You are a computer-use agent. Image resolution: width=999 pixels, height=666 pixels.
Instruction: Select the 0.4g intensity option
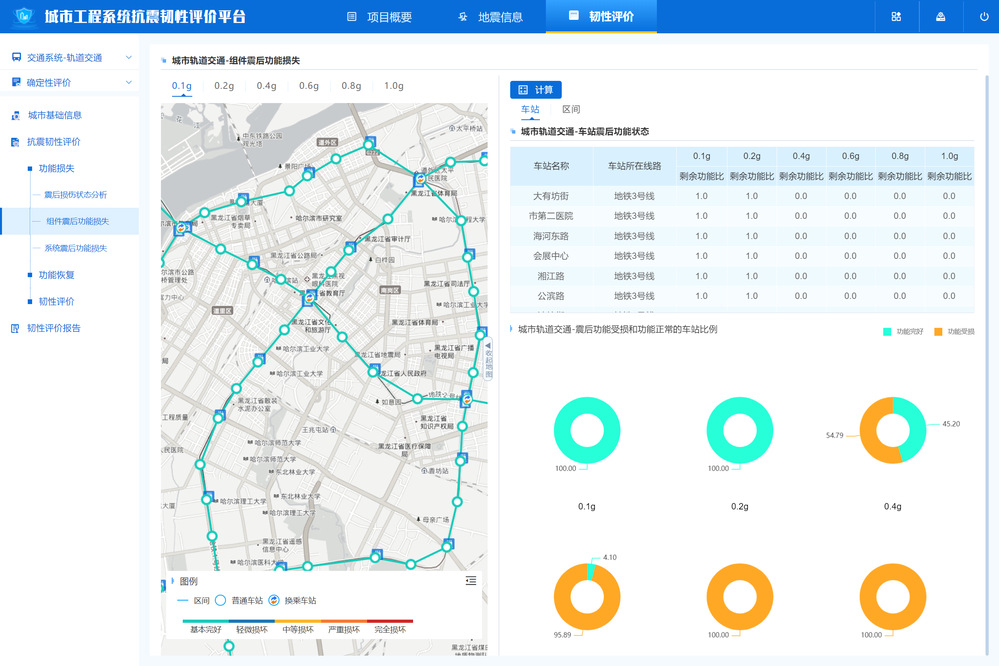(266, 86)
